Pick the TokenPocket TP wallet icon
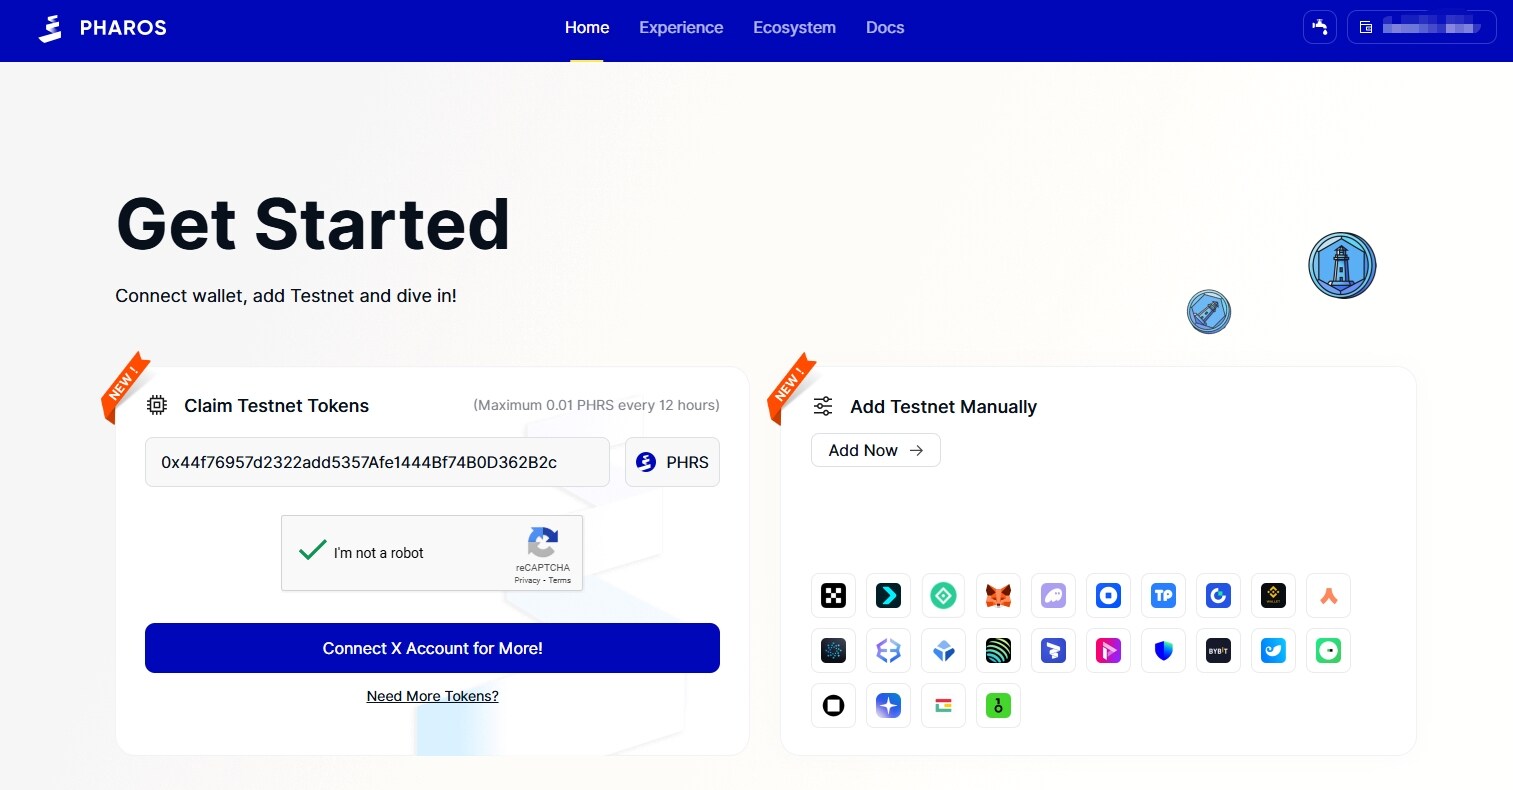 click(1163, 596)
